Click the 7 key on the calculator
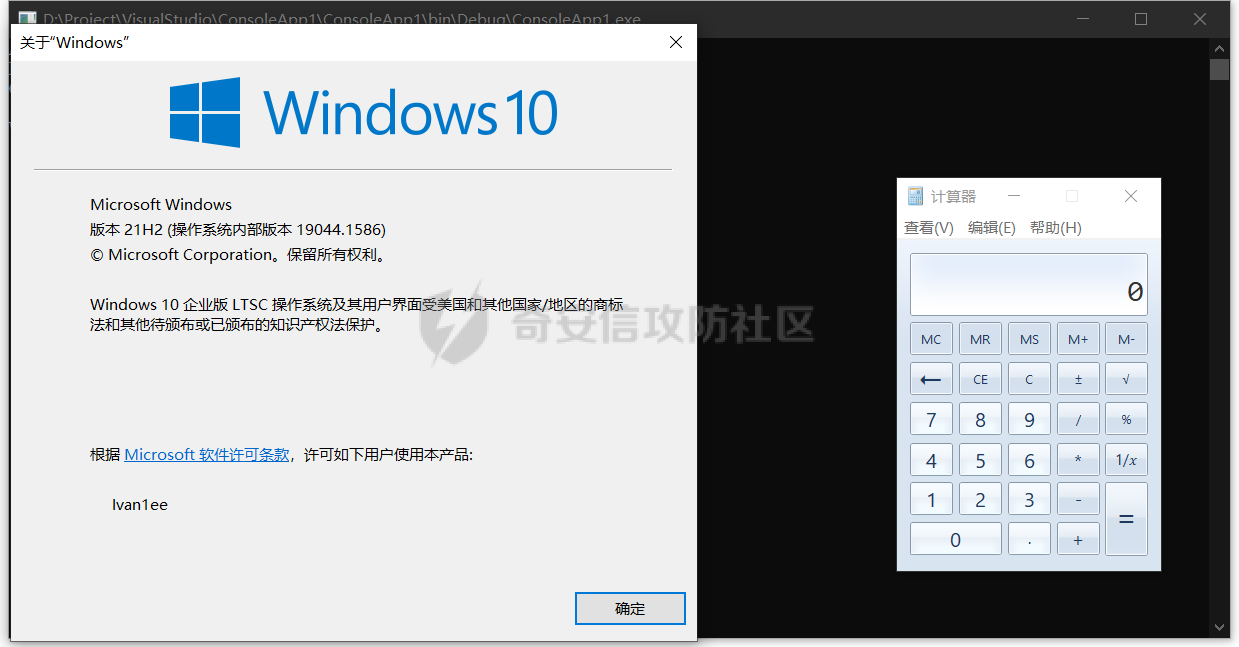The image size is (1239, 647). [931, 420]
